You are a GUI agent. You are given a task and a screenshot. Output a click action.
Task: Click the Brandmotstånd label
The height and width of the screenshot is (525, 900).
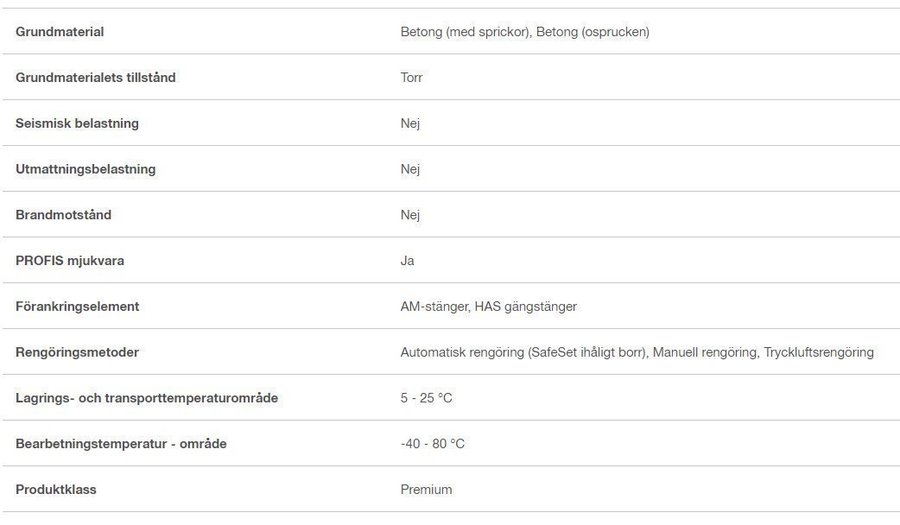tap(63, 215)
